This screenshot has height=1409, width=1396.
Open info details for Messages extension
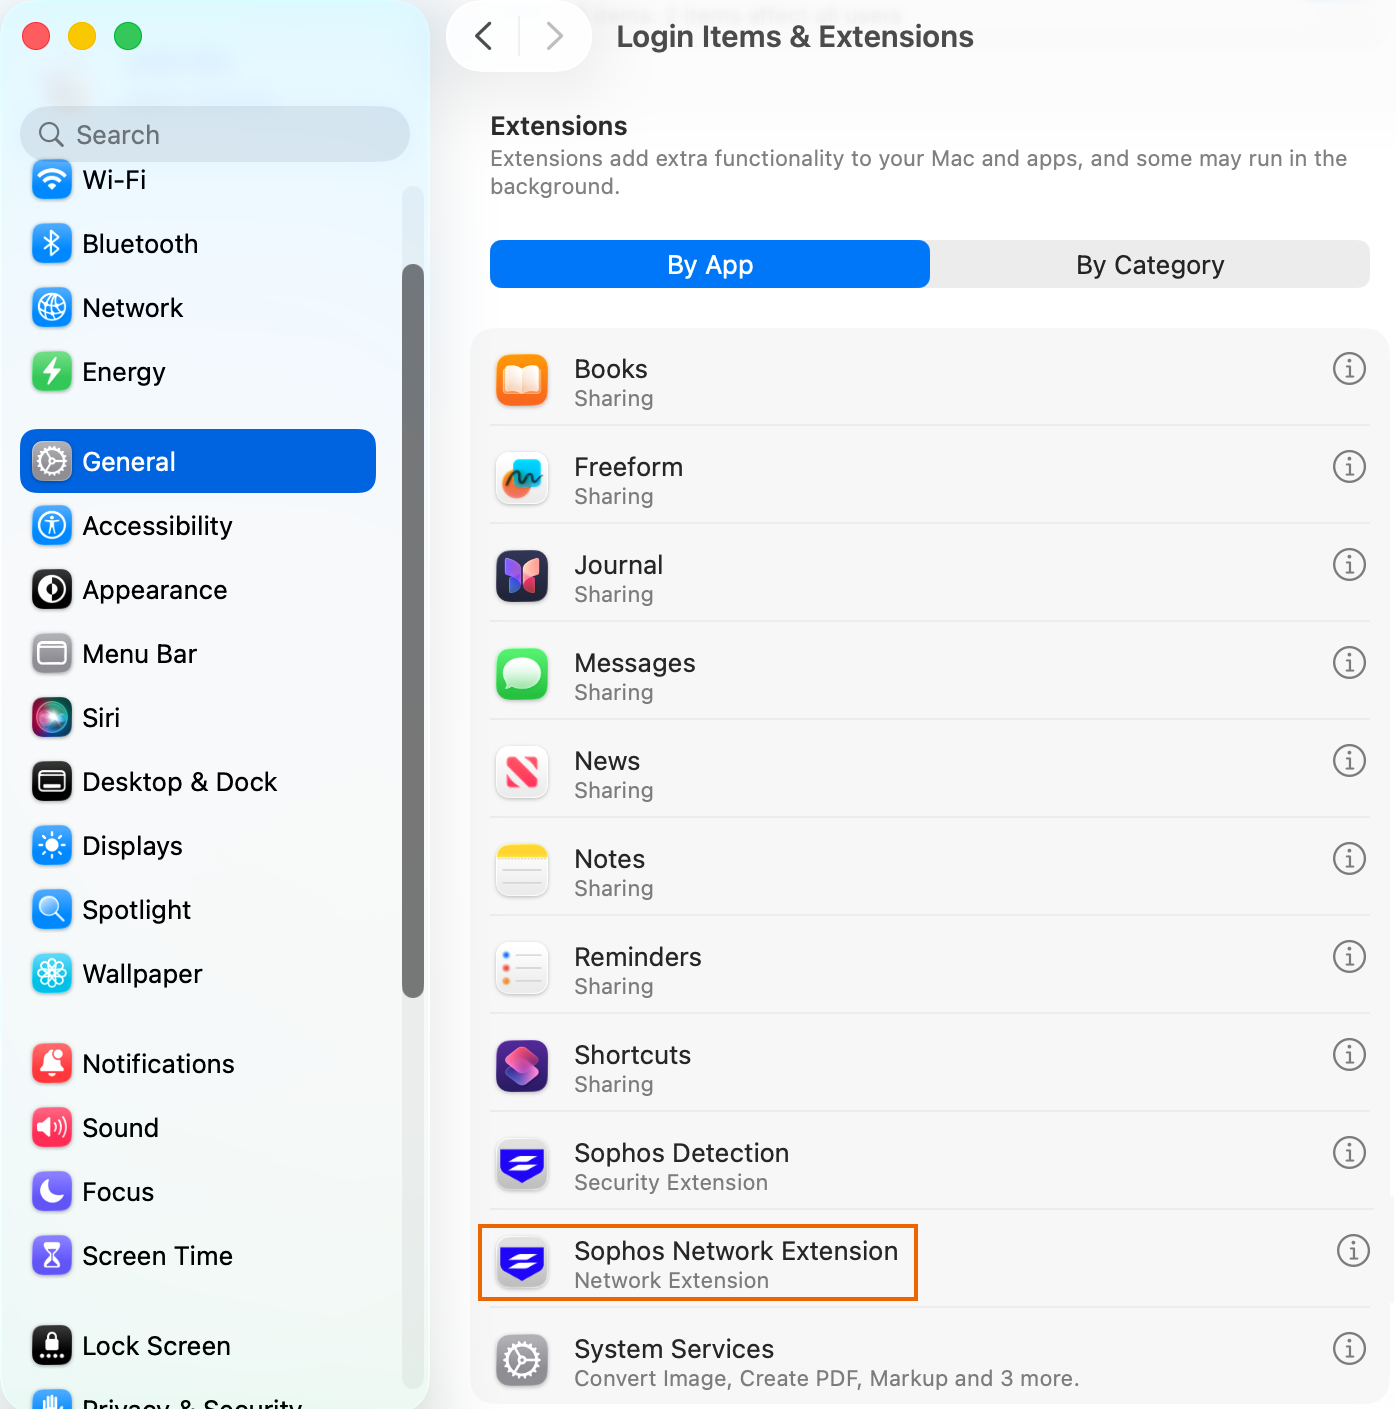tap(1349, 663)
